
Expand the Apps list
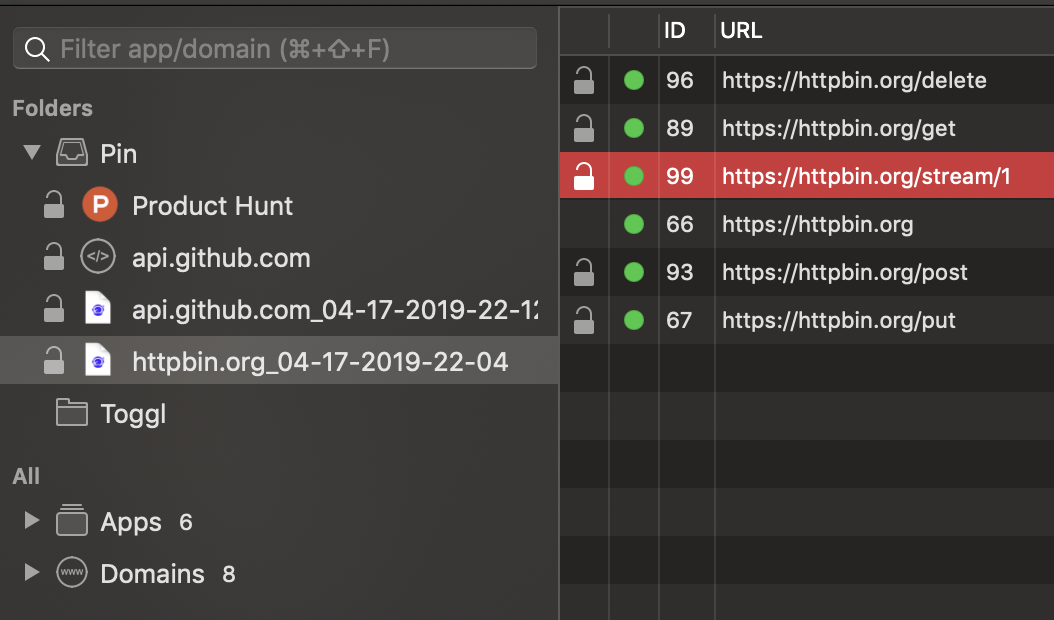[31, 519]
